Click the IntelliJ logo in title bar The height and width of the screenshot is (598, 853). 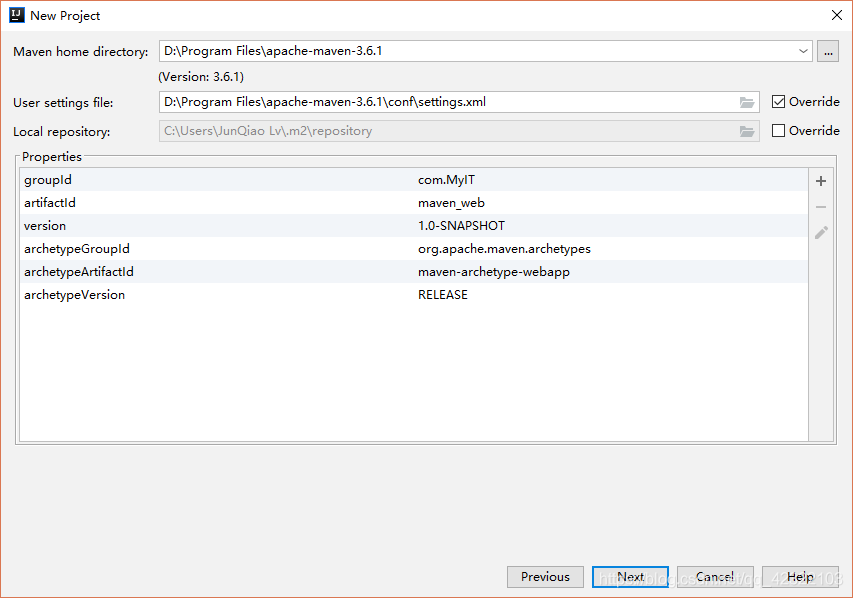click(17, 15)
